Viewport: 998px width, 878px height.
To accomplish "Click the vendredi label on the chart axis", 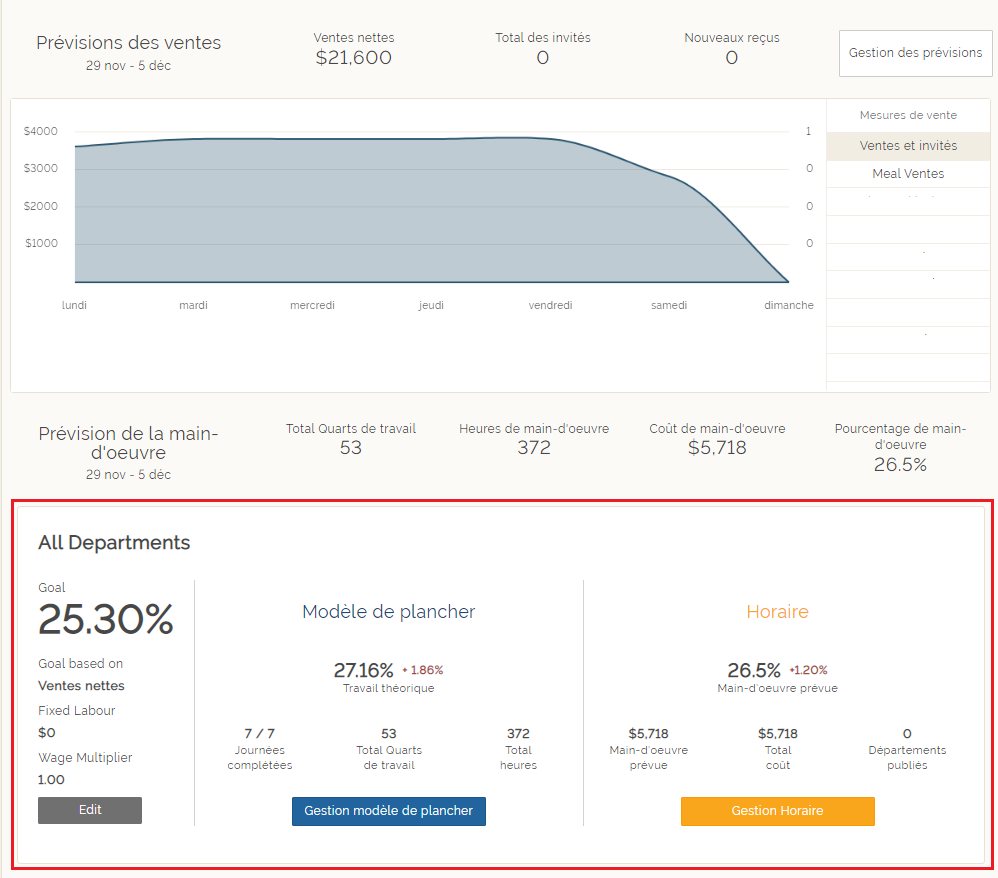I will point(550,306).
